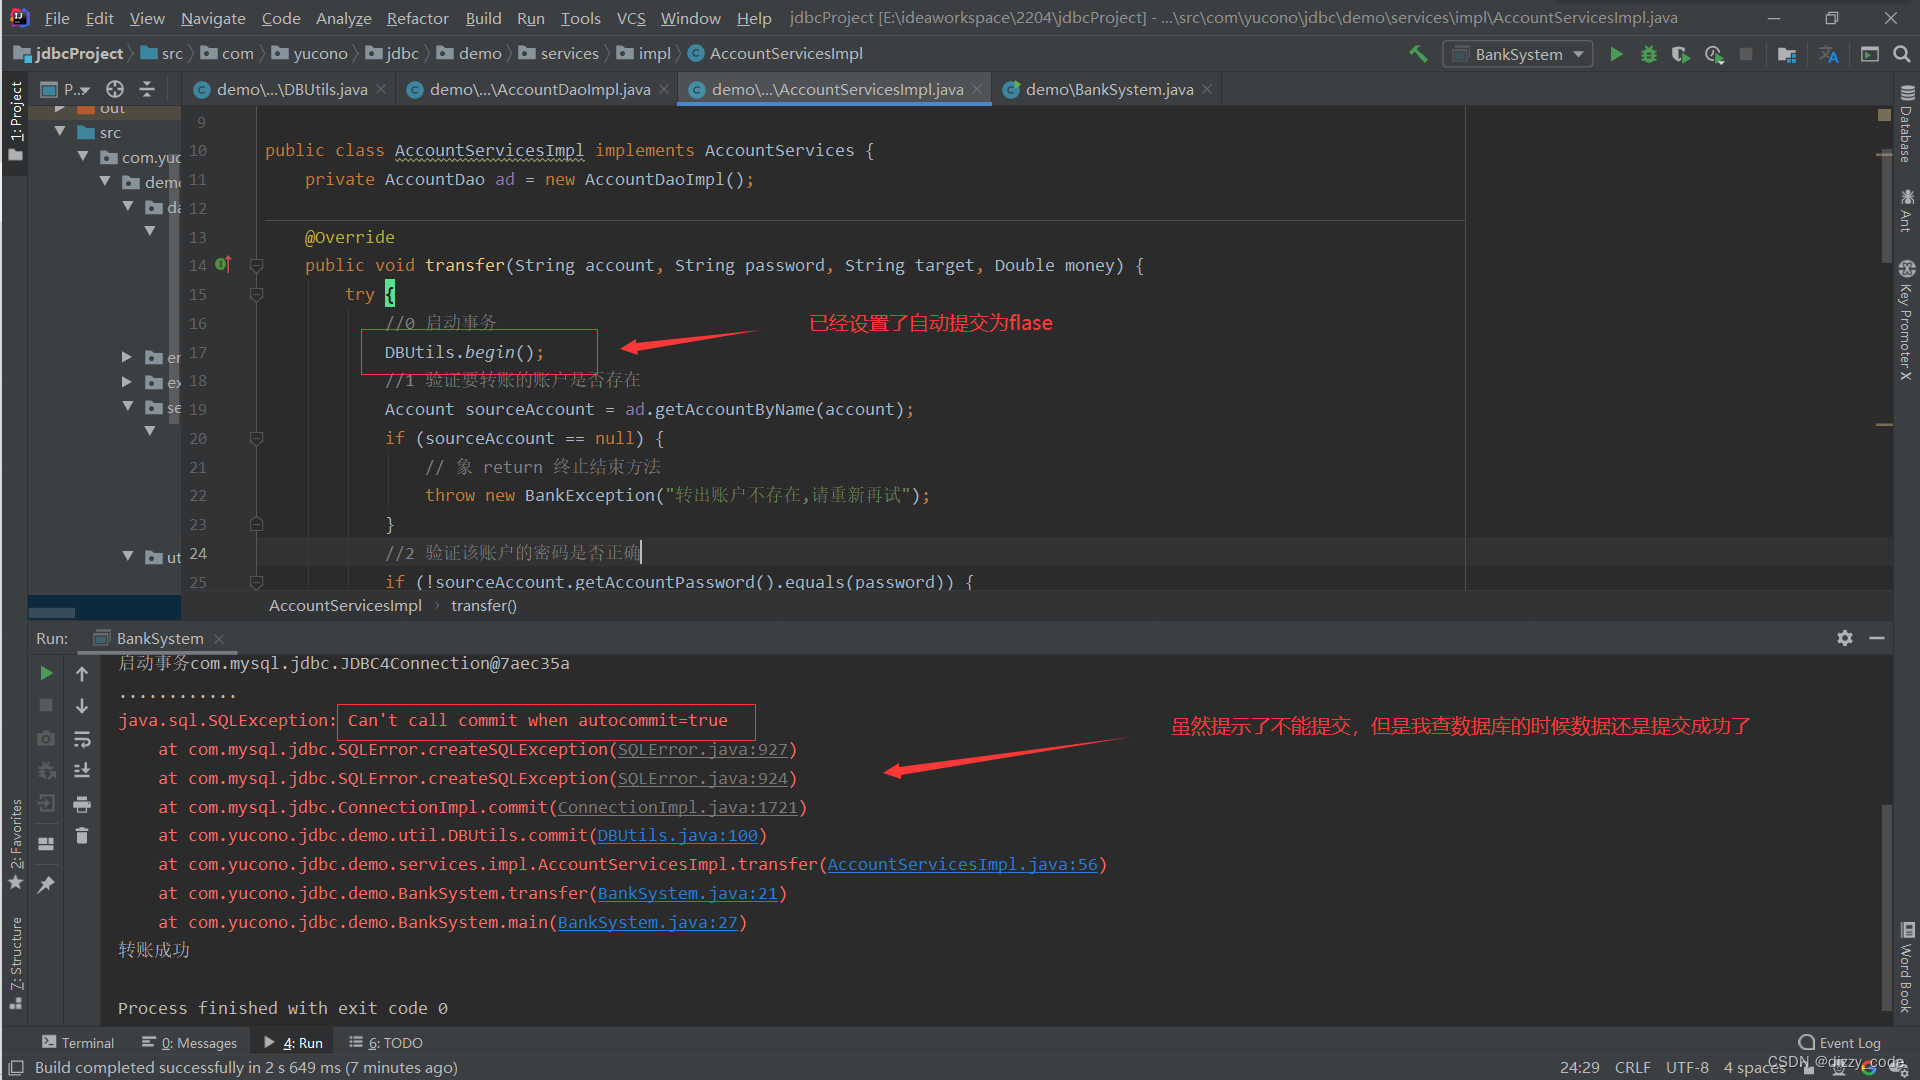Open Search Everywhere with the magnifier icon
The height and width of the screenshot is (1080, 1920).
[x=1902, y=54]
